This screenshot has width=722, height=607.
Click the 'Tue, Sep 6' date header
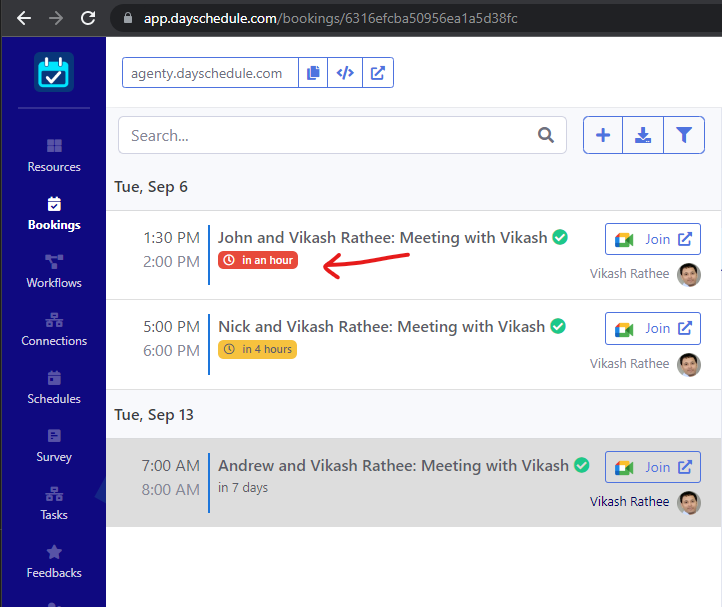(151, 187)
